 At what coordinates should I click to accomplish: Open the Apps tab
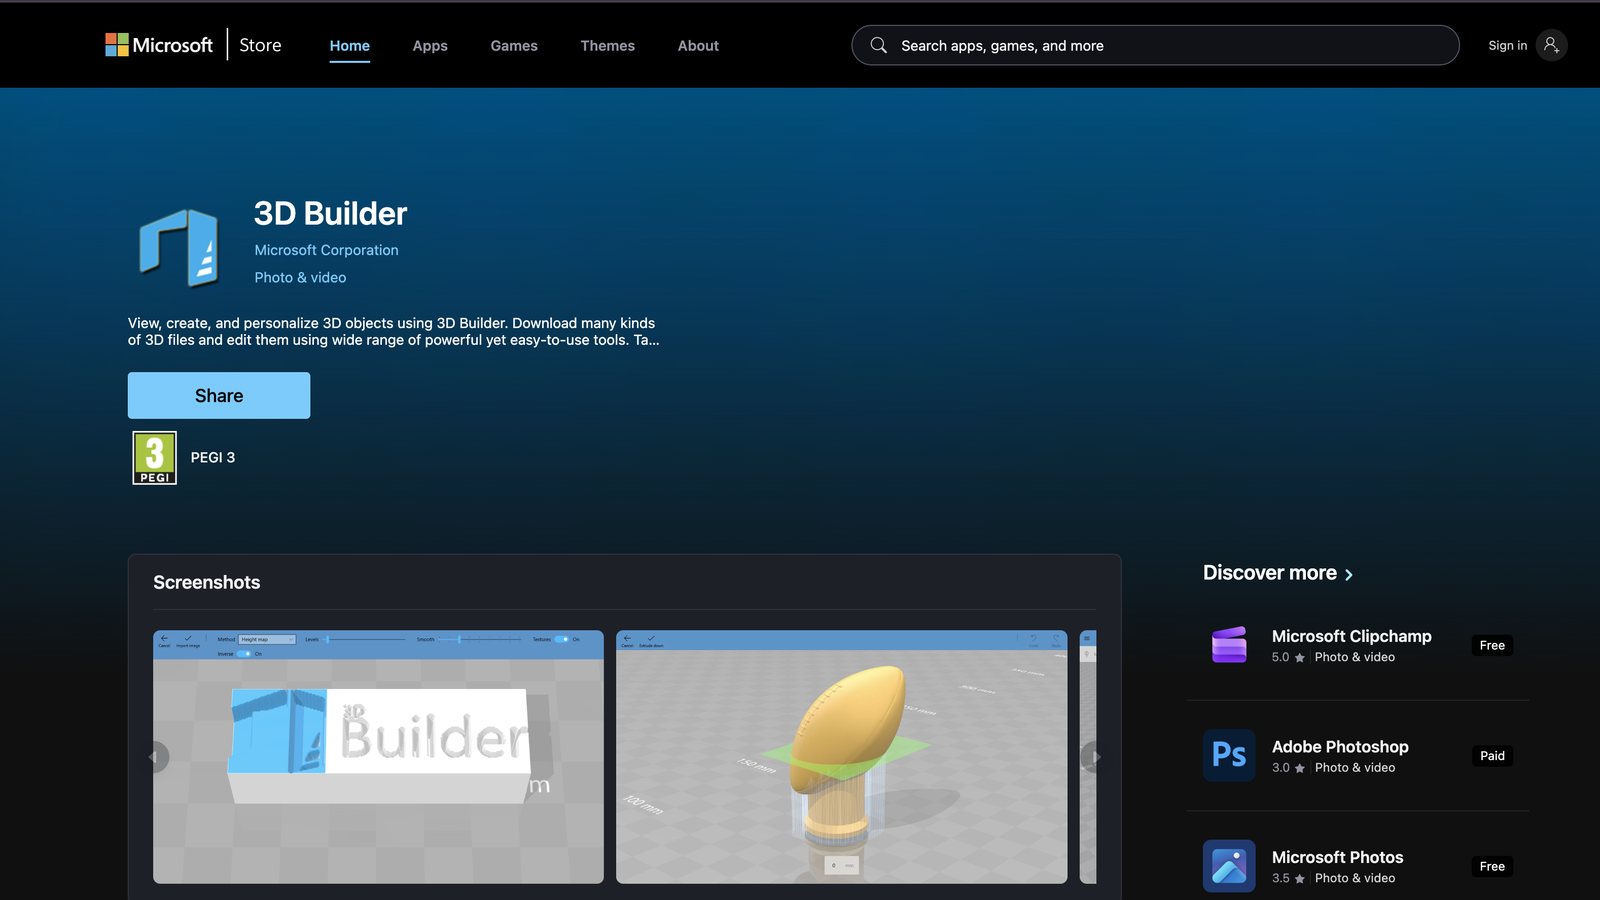[x=430, y=46]
